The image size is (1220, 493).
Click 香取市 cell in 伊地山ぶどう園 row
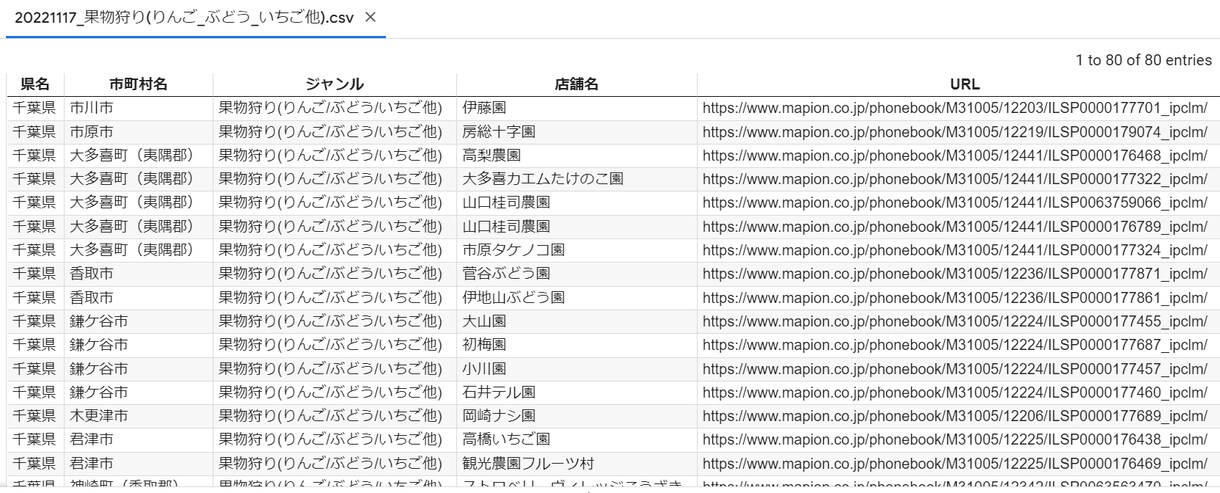coord(138,298)
